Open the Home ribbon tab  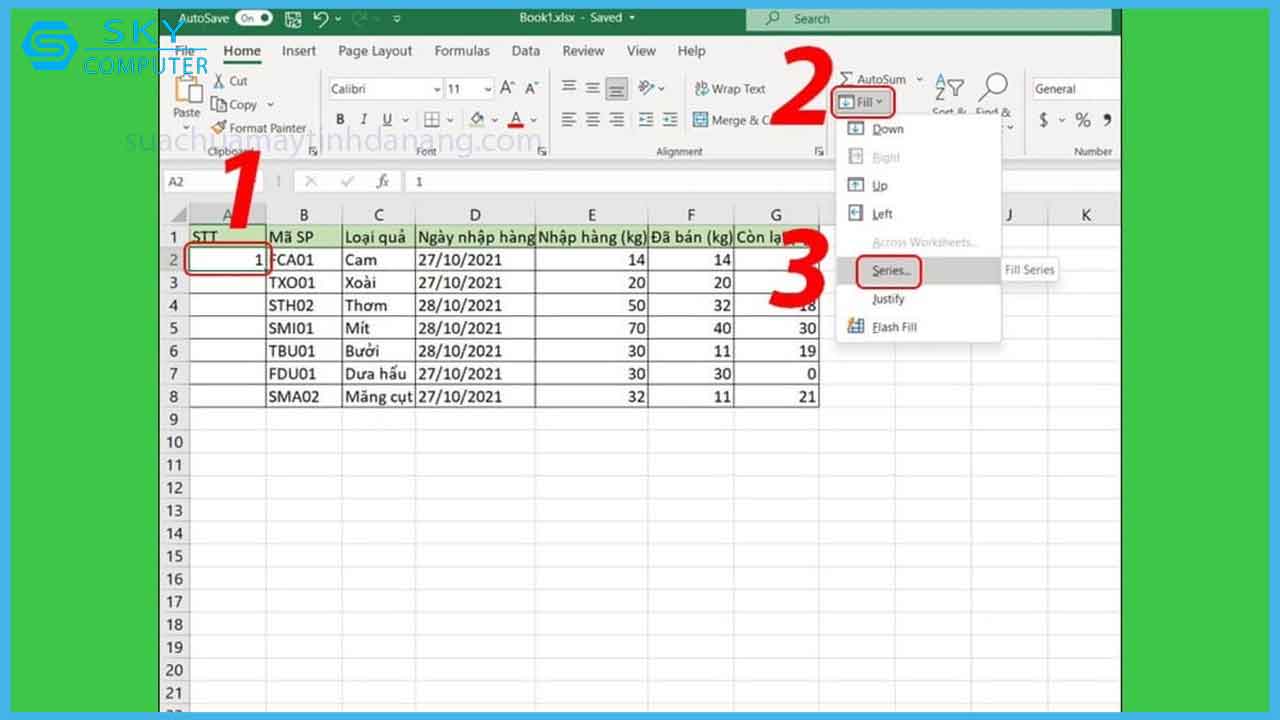[x=242, y=51]
